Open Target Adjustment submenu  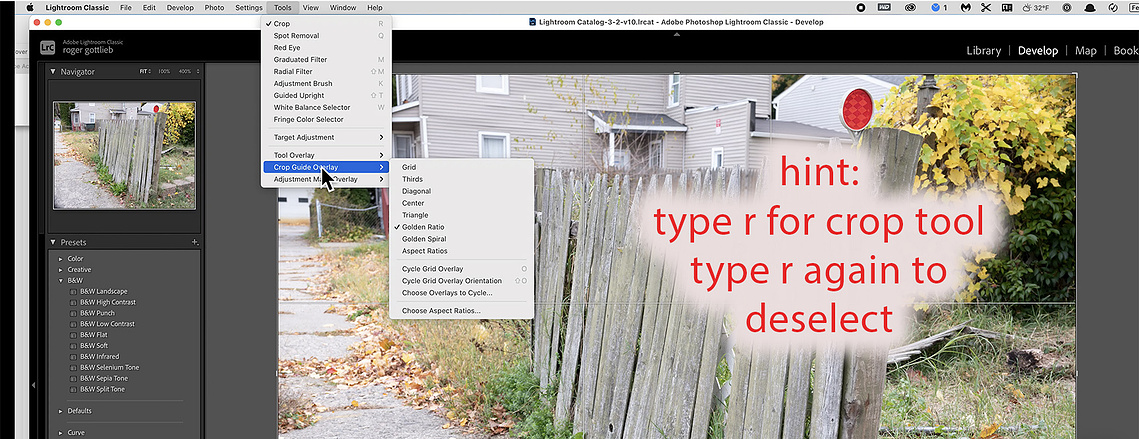[326, 137]
